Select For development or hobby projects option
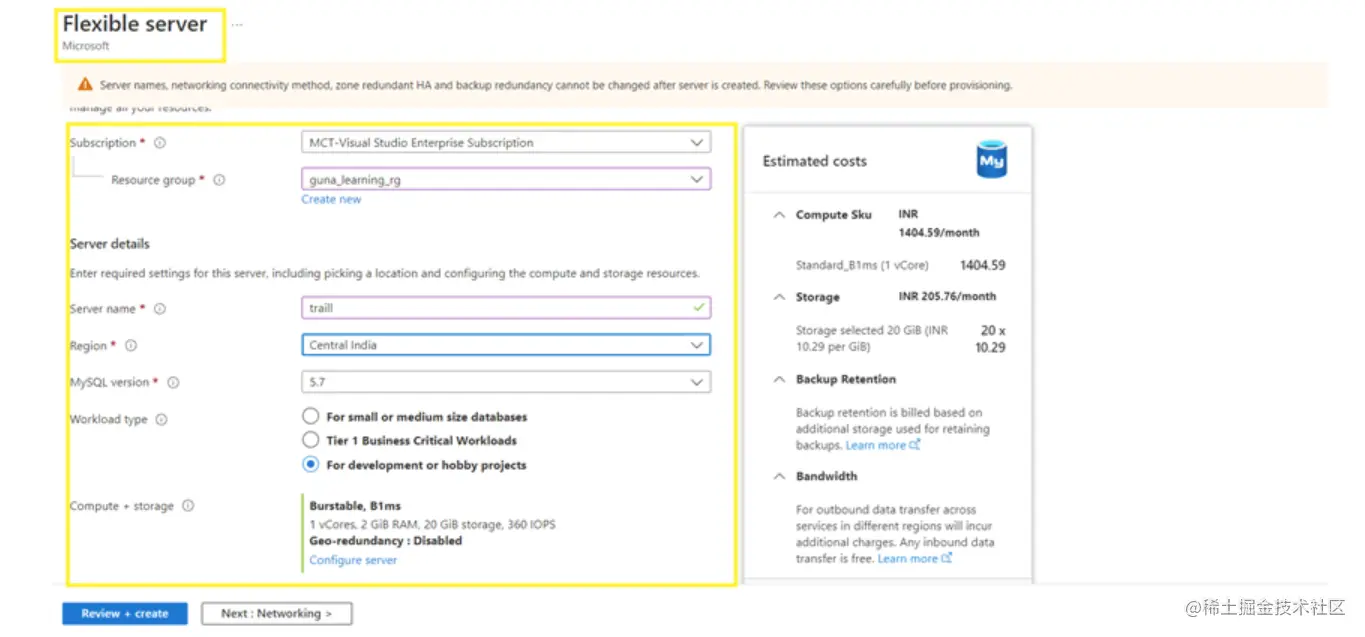Image resolution: width=1365 pixels, height=637 pixels. click(x=310, y=464)
